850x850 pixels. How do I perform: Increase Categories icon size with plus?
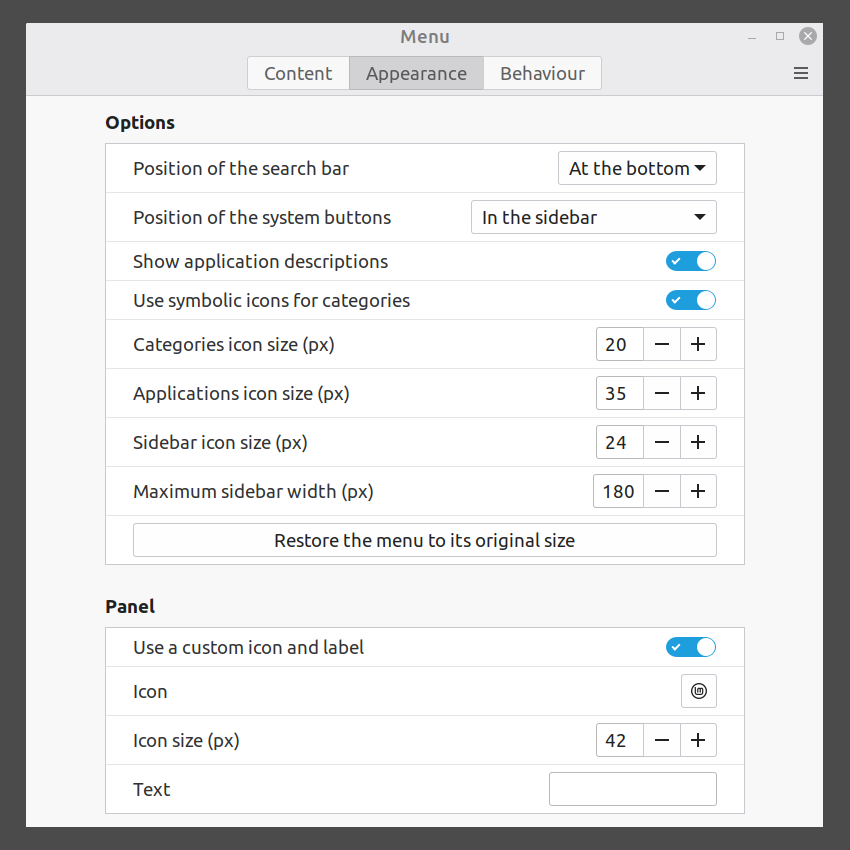698,344
